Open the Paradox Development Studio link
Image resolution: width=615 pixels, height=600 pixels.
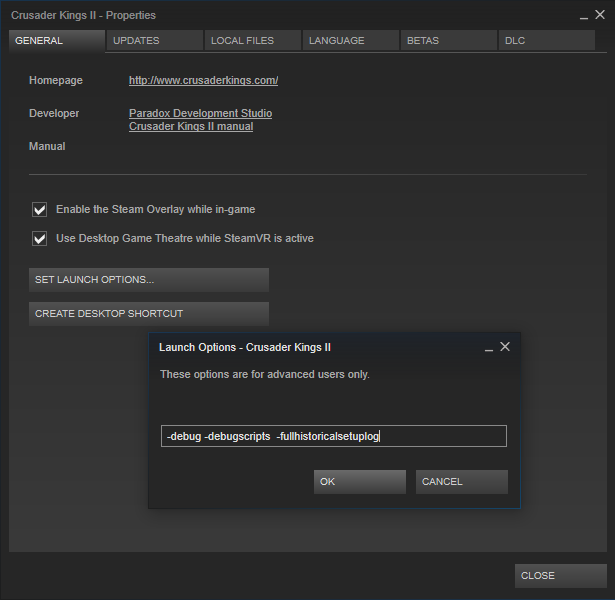200,113
